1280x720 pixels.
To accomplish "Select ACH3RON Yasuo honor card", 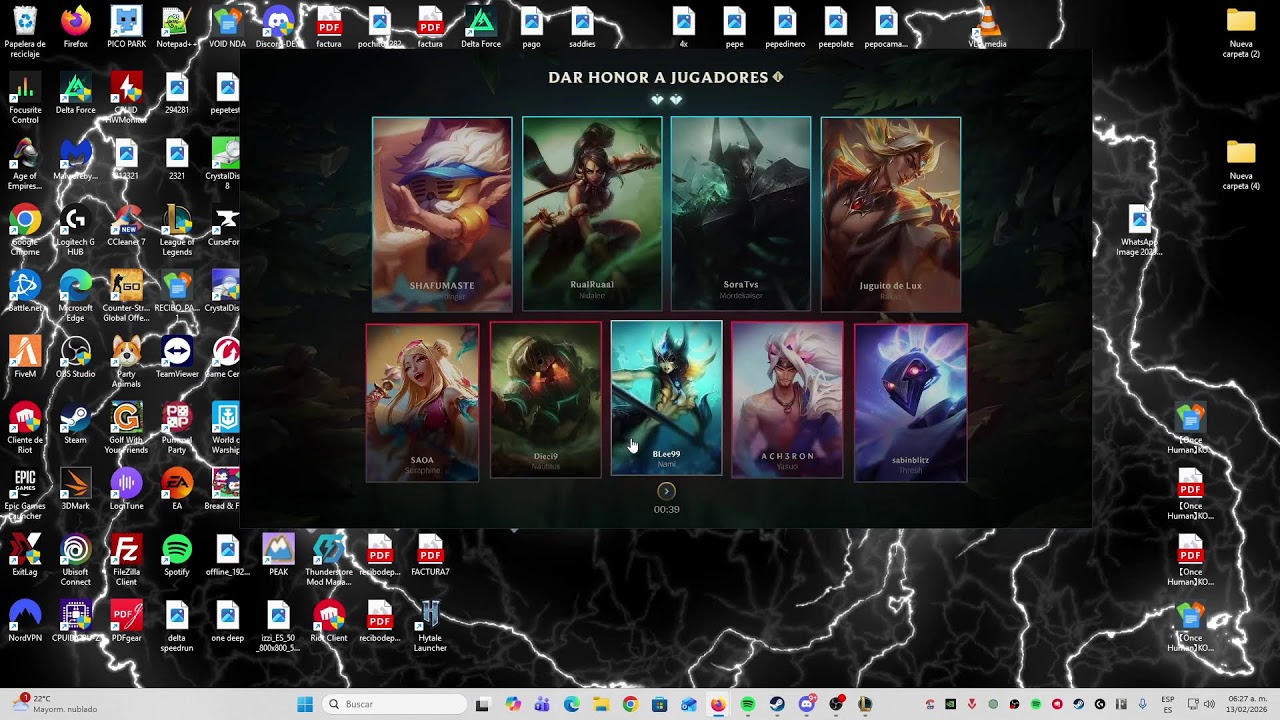I will pyautogui.click(x=787, y=400).
